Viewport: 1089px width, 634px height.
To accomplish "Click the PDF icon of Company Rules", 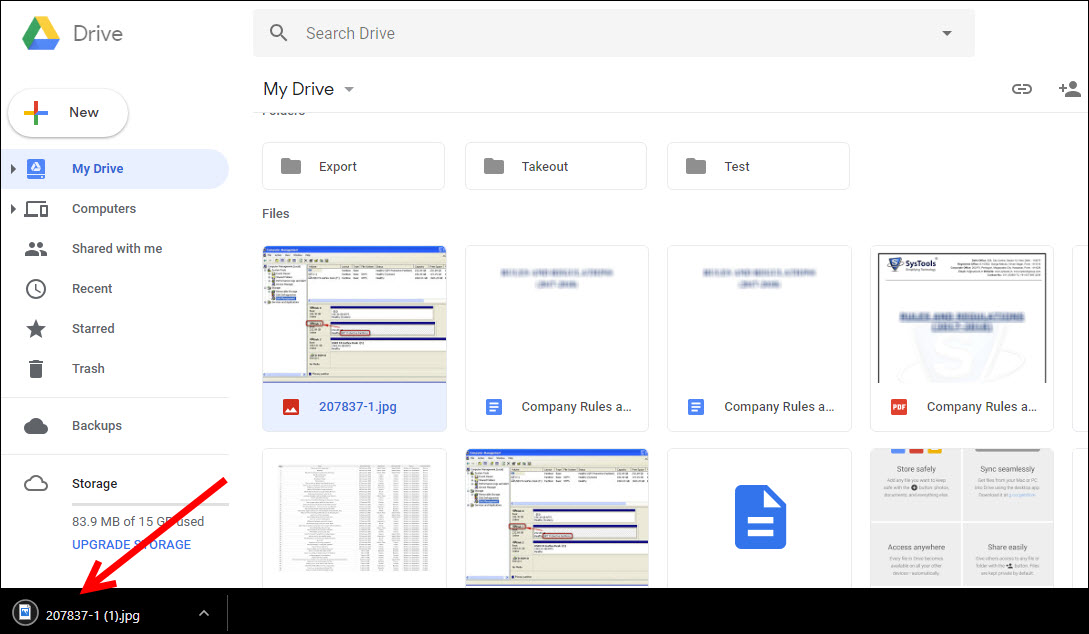I will click(x=899, y=407).
